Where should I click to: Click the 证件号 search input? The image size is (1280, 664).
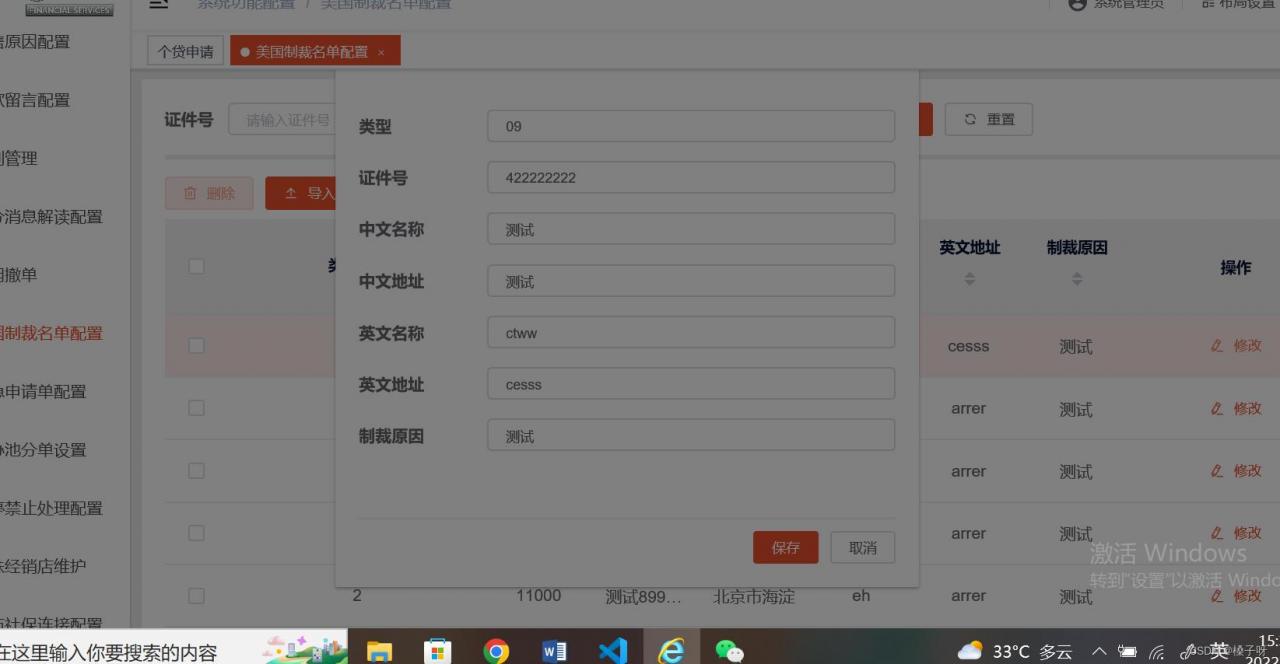point(284,120)
